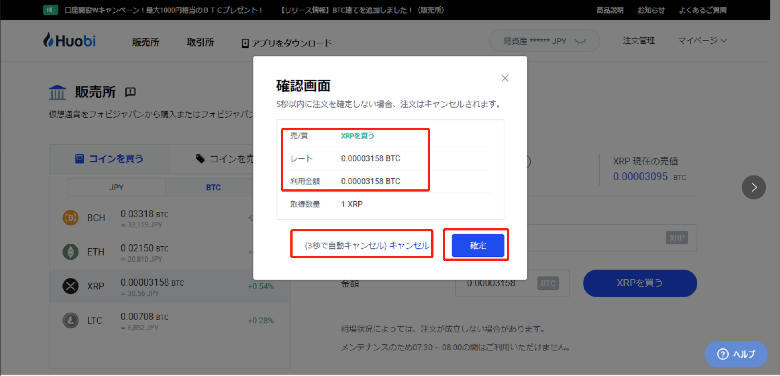Viewport: 780px width, 376px height.
Task: Click the green badge icon in the top bar
Action: point(51,10)
